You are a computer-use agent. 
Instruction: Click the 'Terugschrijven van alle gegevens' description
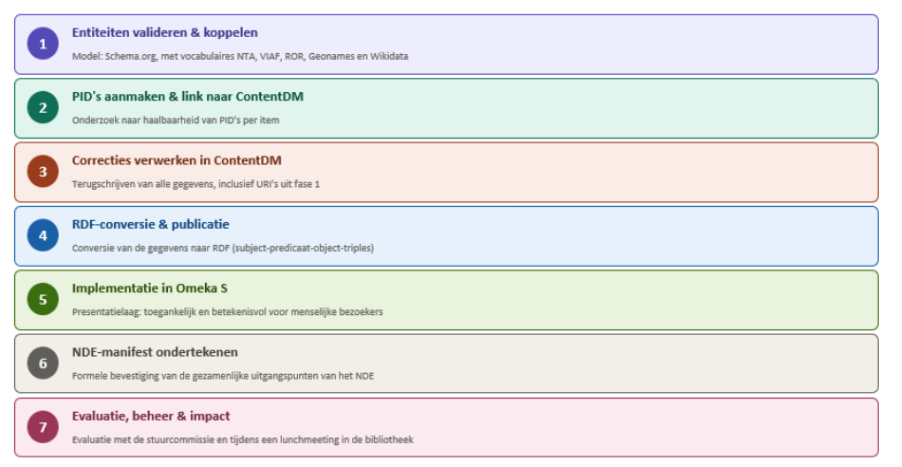pos(196,184)
